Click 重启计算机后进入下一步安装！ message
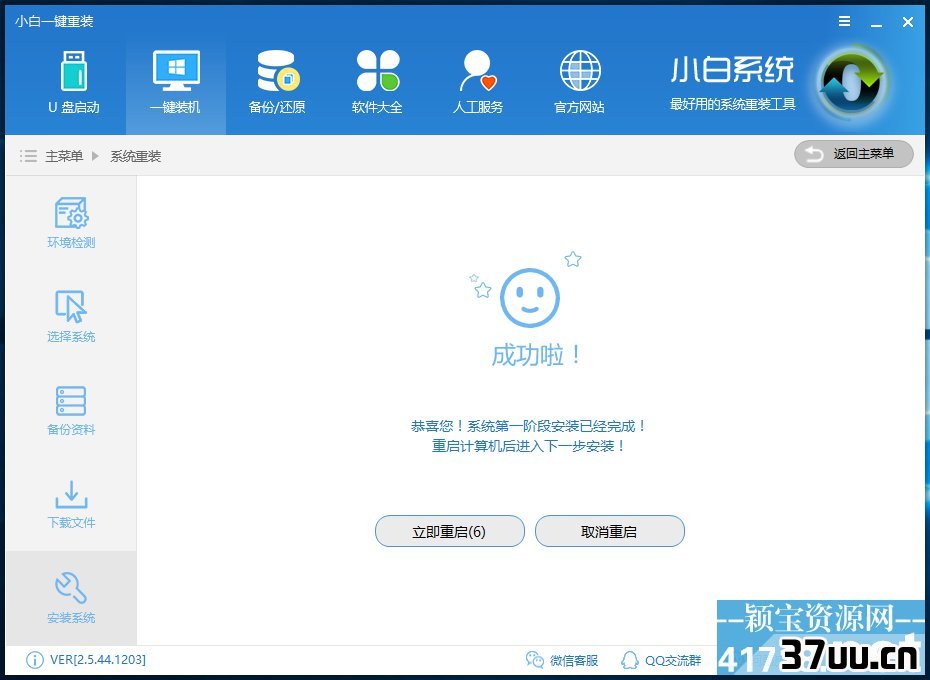Image resolution: width=930 pixels, height=680 pixels. 528,446
